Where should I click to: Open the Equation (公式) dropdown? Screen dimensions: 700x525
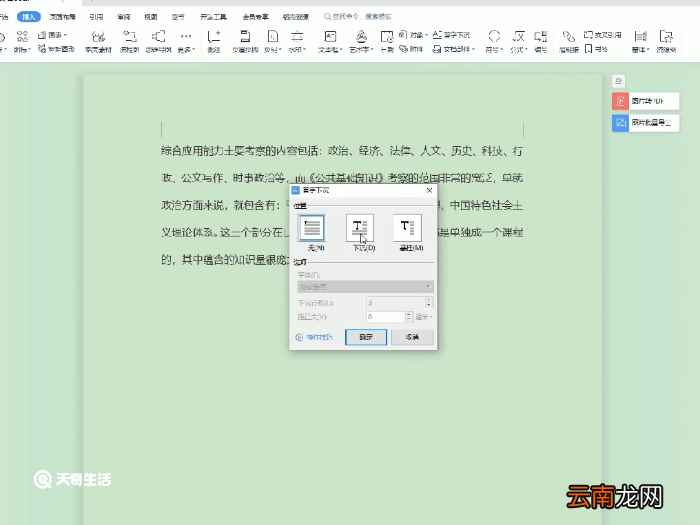coord(519,41)
